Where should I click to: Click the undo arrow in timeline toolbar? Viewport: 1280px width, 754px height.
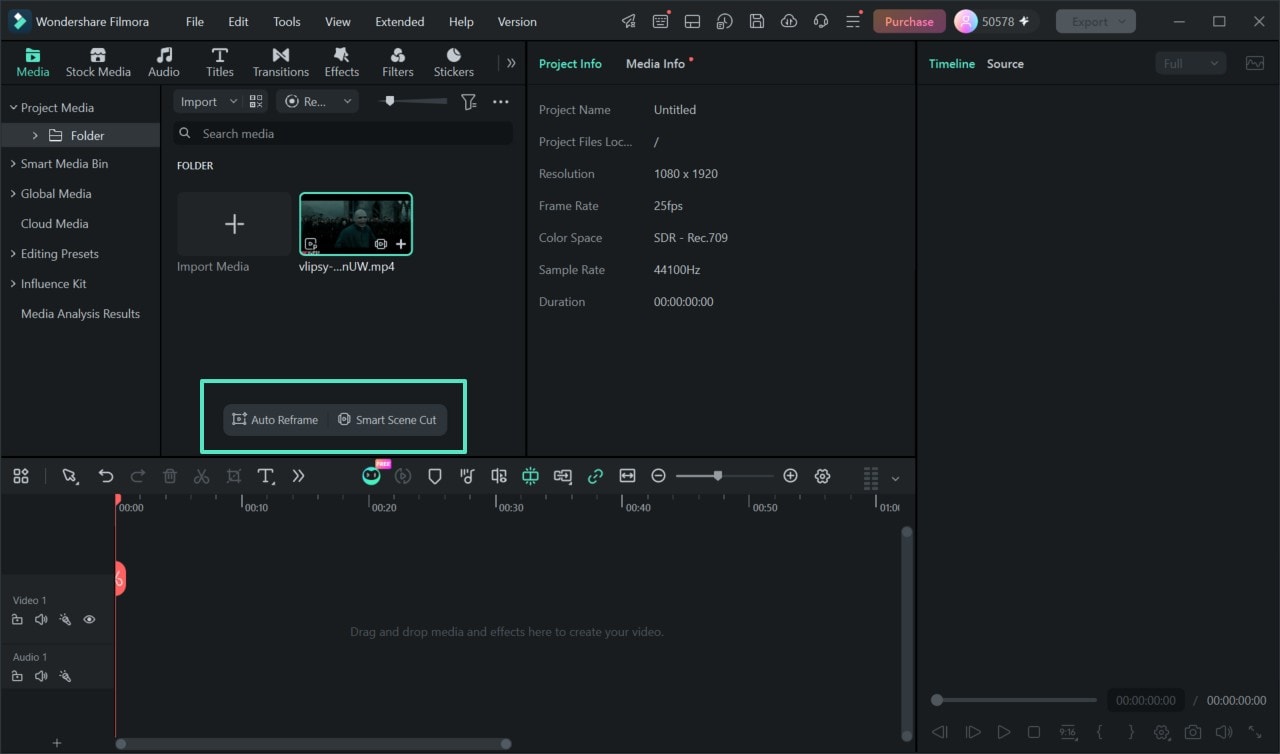click(106, 477)
